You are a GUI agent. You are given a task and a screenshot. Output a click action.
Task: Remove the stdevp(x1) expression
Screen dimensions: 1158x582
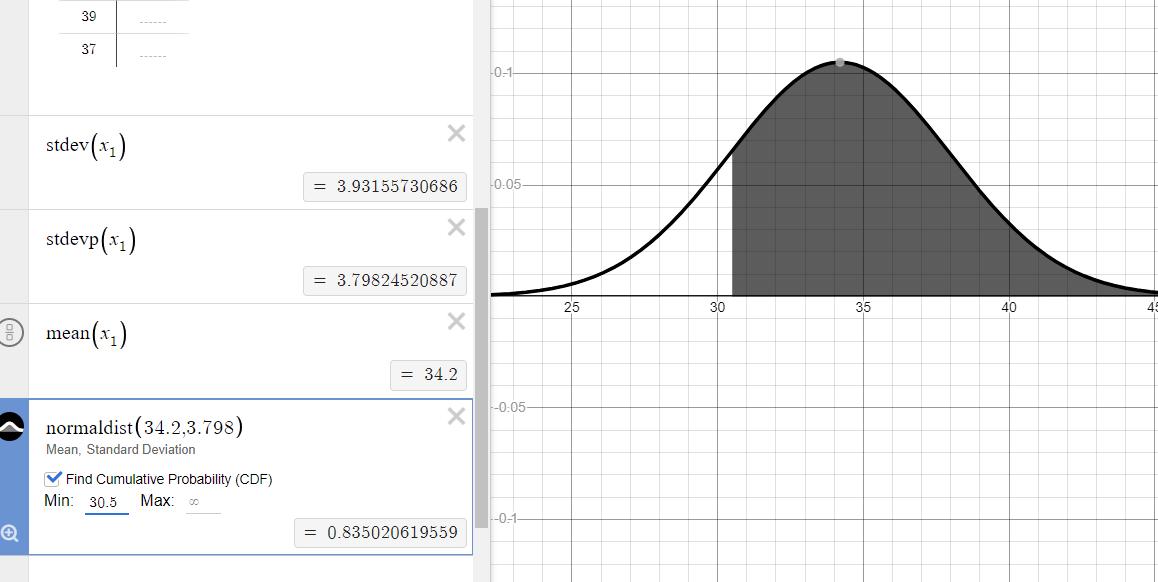pyautogui.click(x=456, y=228)
